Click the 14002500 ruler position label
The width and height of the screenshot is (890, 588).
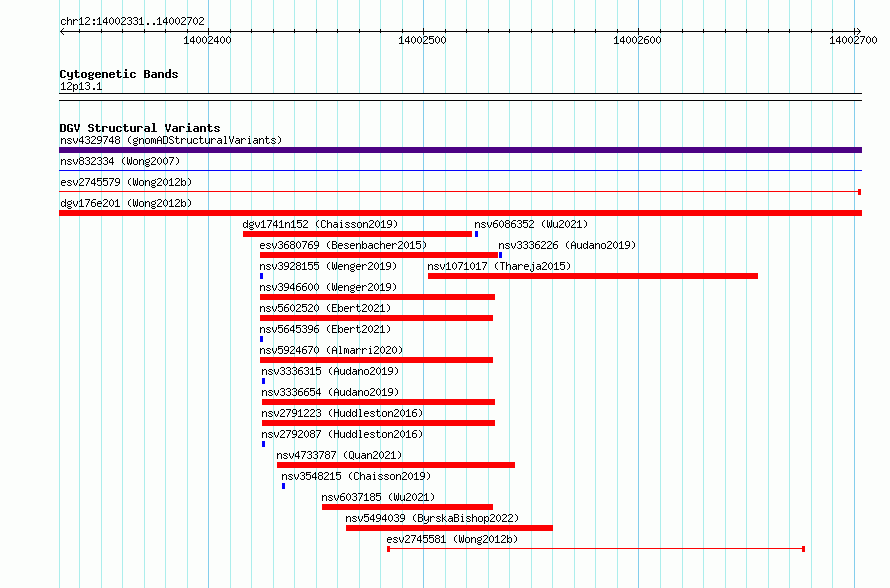point(422,40)
